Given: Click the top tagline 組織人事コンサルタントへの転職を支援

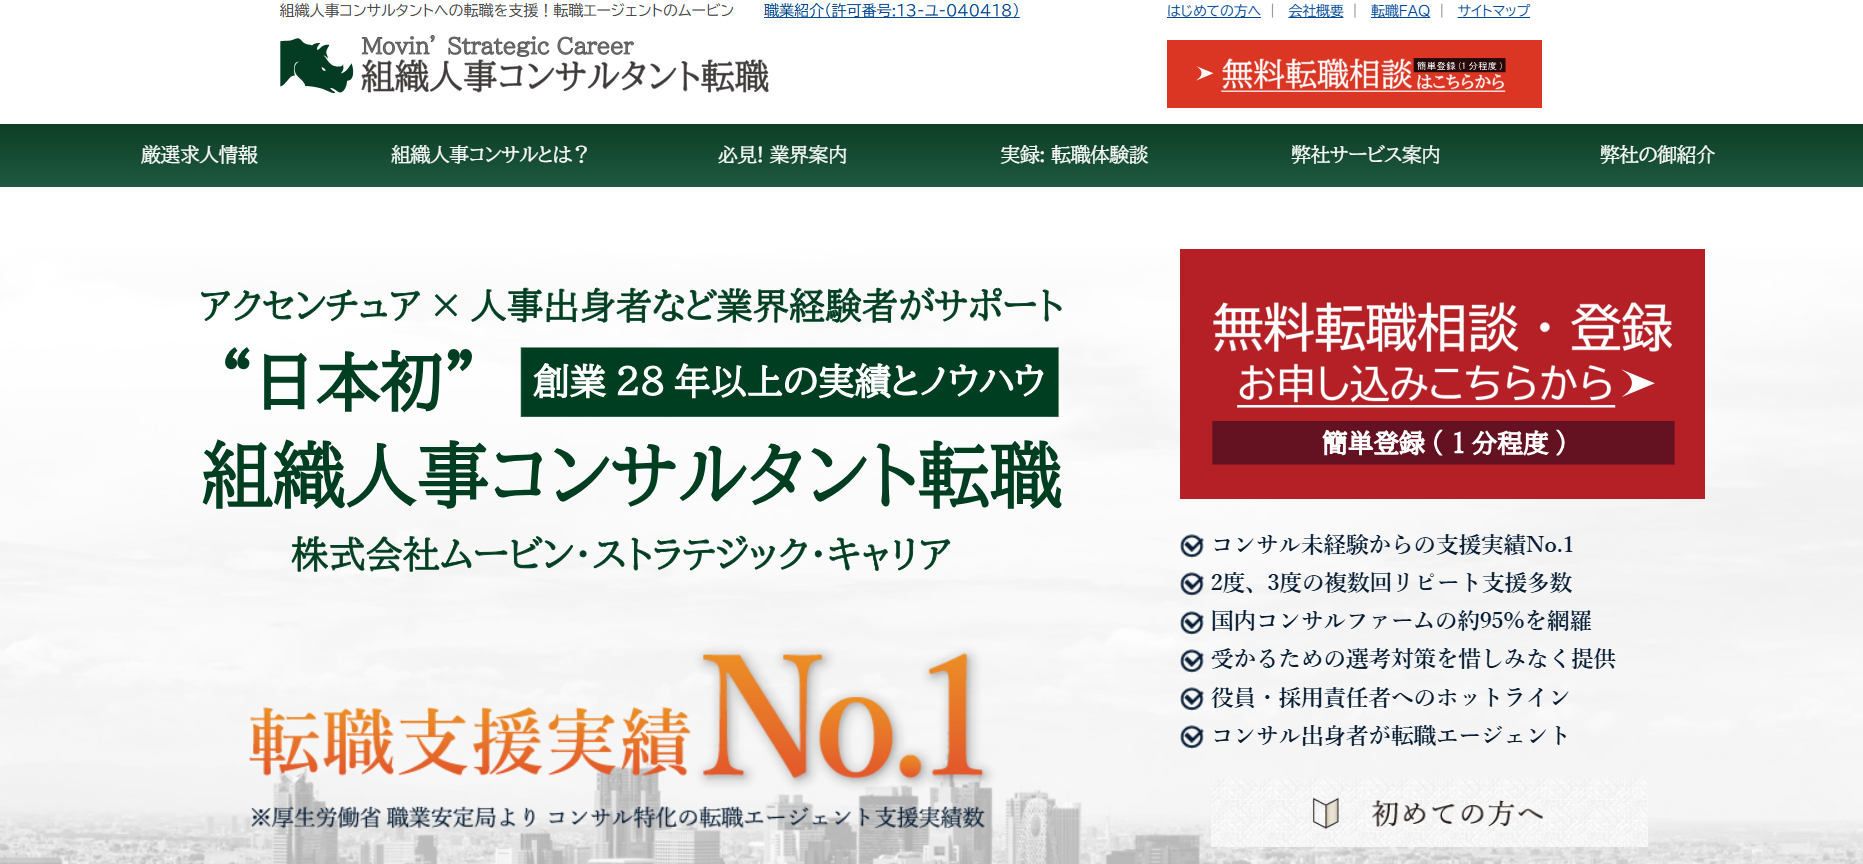Looking at the screenshot, I should click(x=506, y=11).
